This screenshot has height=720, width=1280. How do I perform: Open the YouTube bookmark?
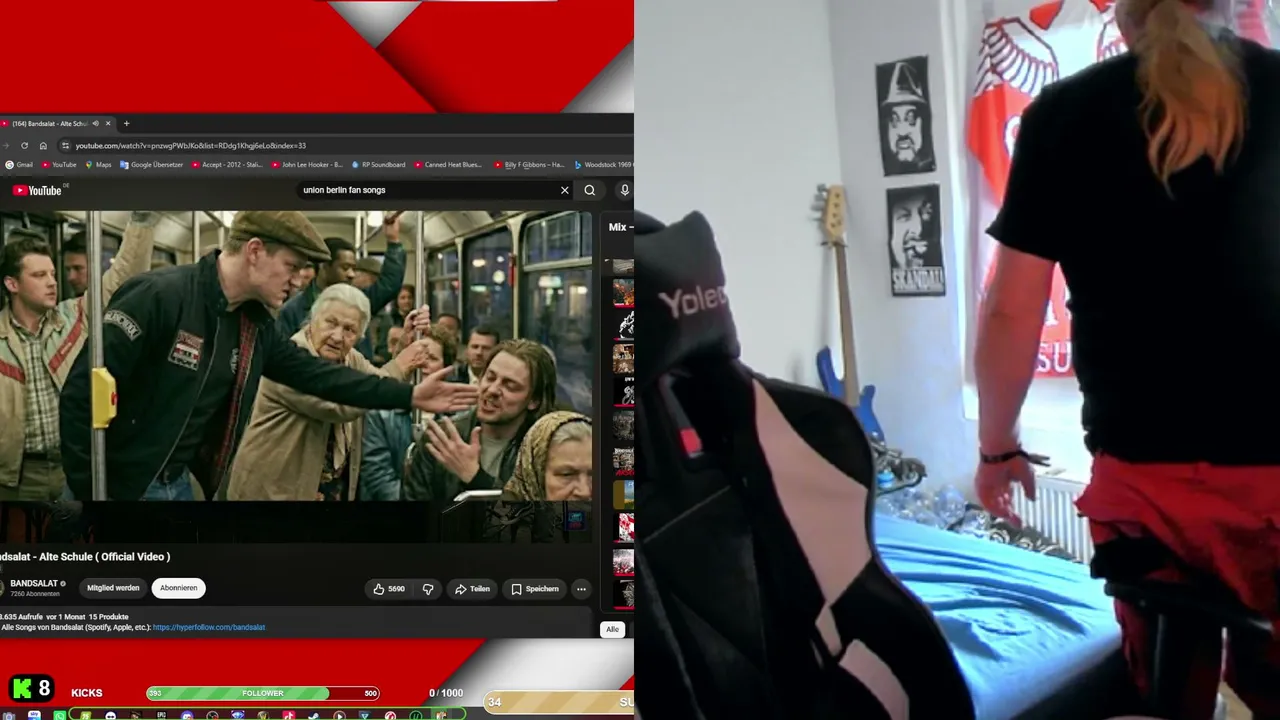click(59, 165)
